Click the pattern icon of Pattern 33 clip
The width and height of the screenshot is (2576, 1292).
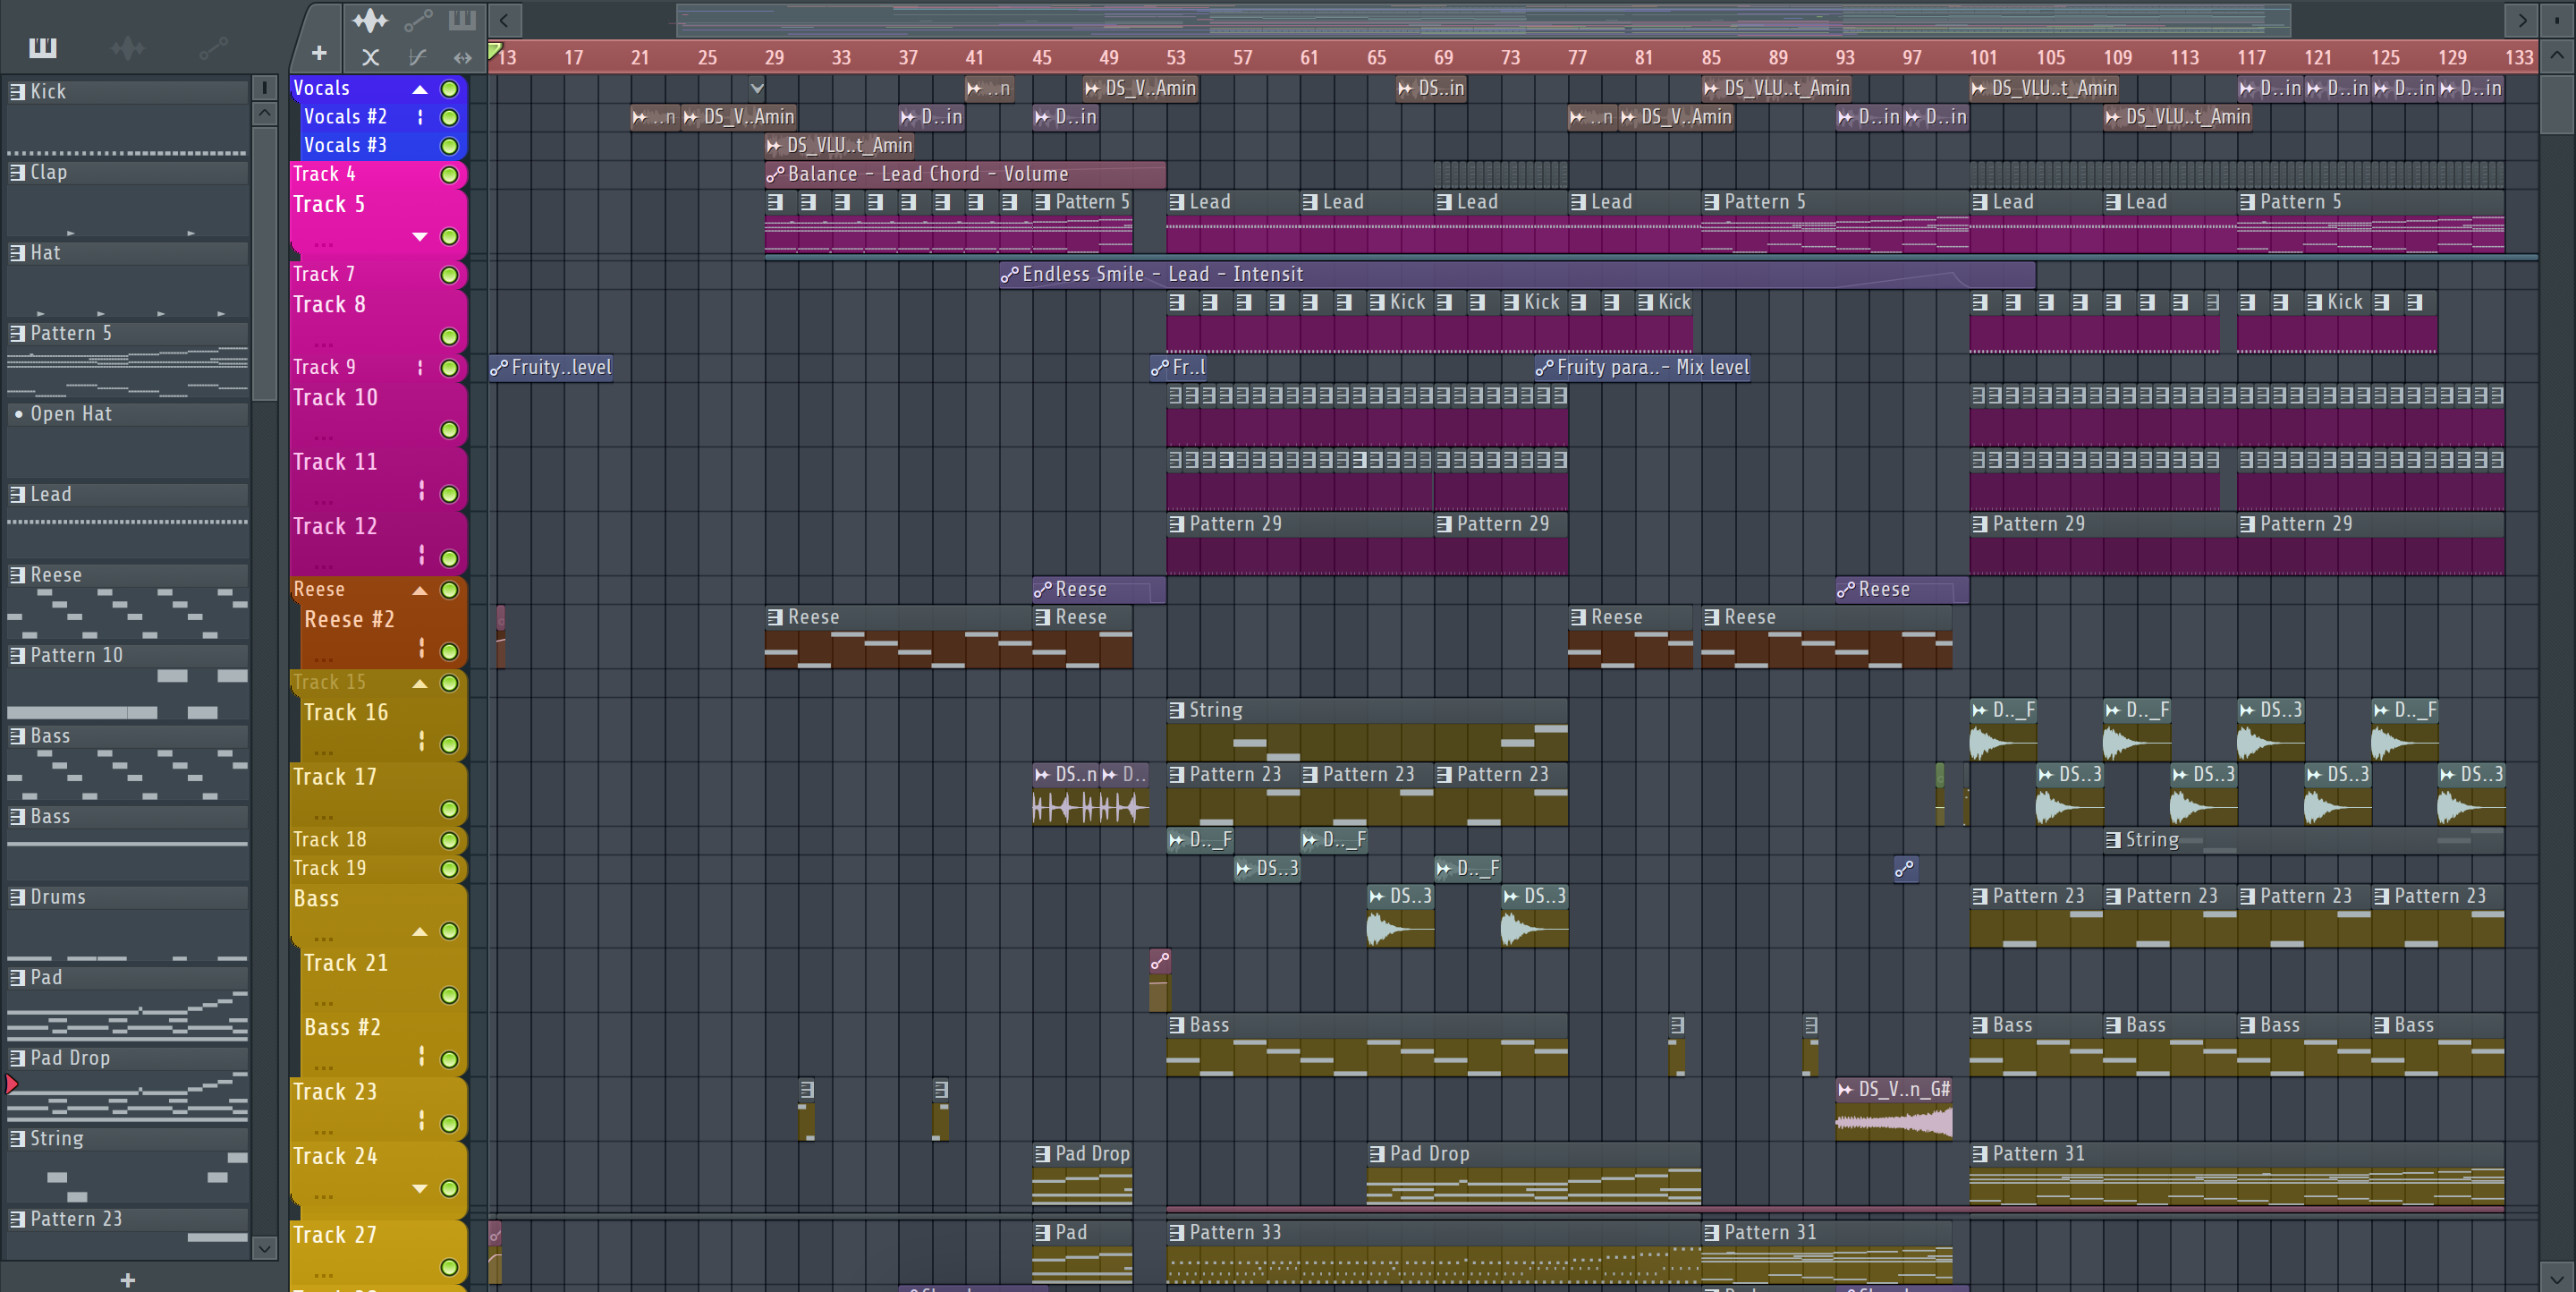(x=1177, y=1233)
